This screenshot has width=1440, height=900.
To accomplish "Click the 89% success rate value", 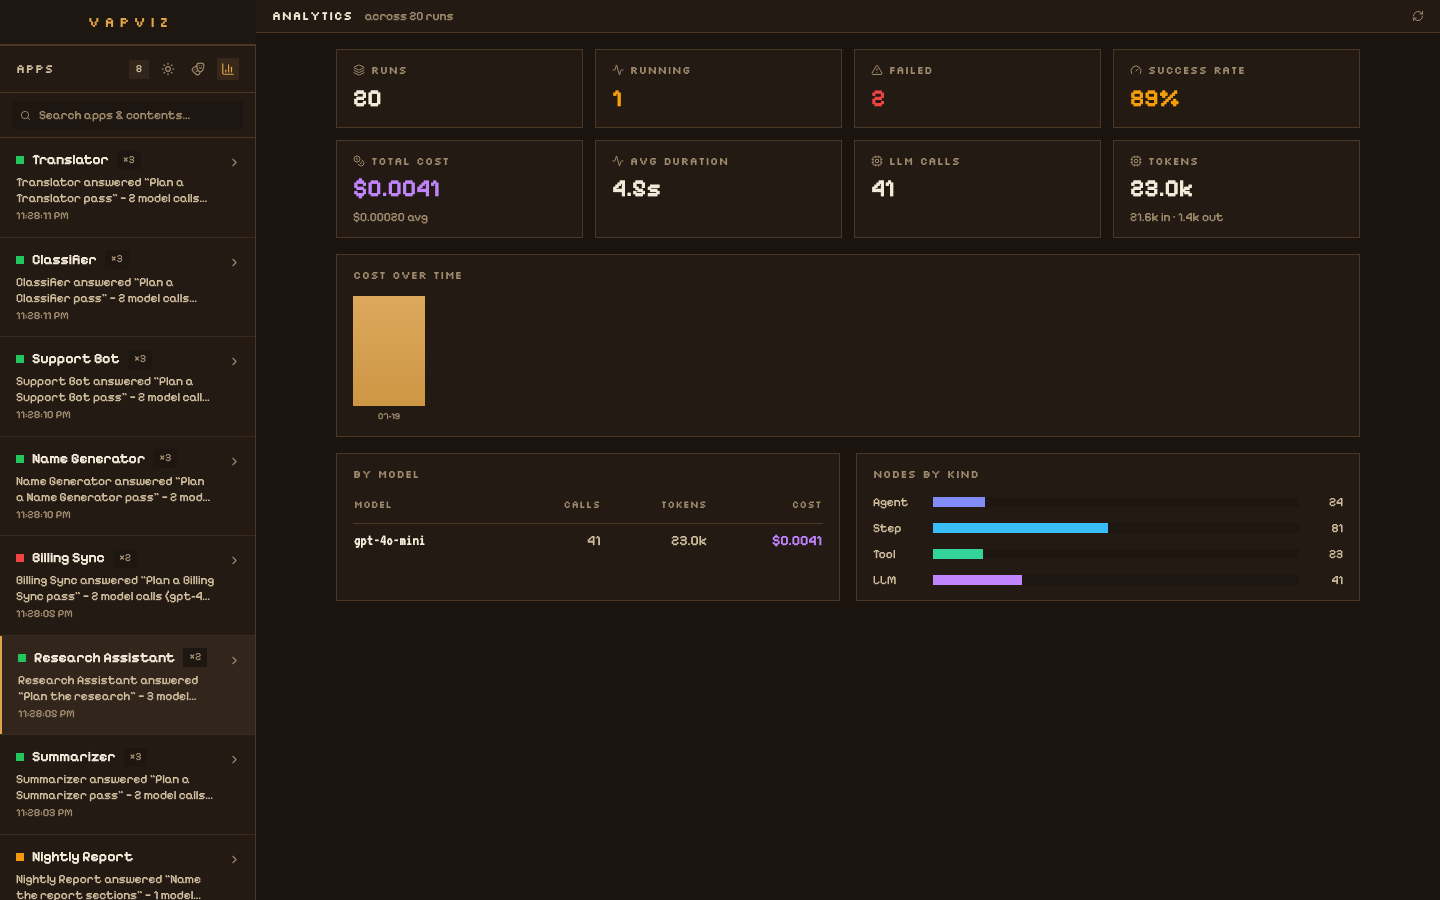I will click(x=1154, y=98).
